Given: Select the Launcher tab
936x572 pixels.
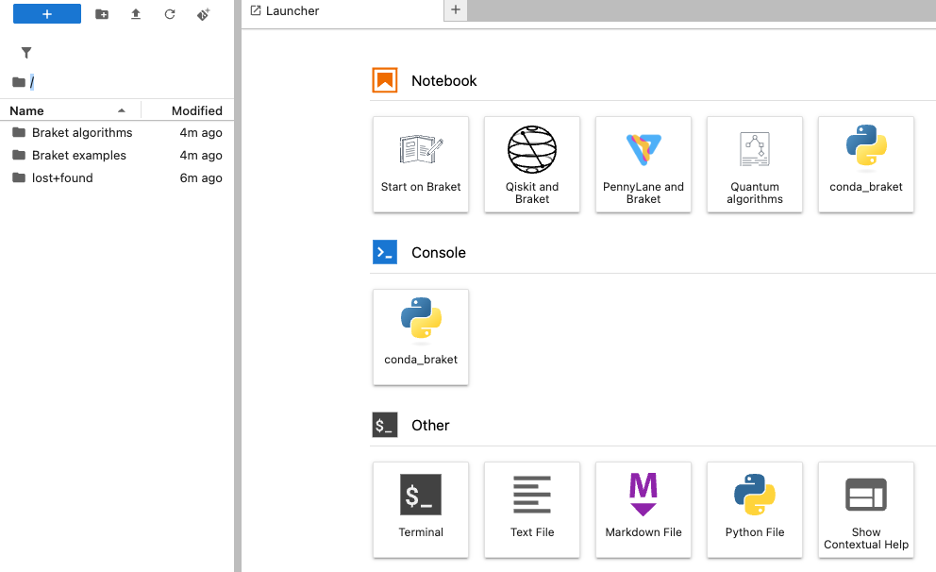Looking at the screenshot, I should pyautogui.click(x=292, y=11).
